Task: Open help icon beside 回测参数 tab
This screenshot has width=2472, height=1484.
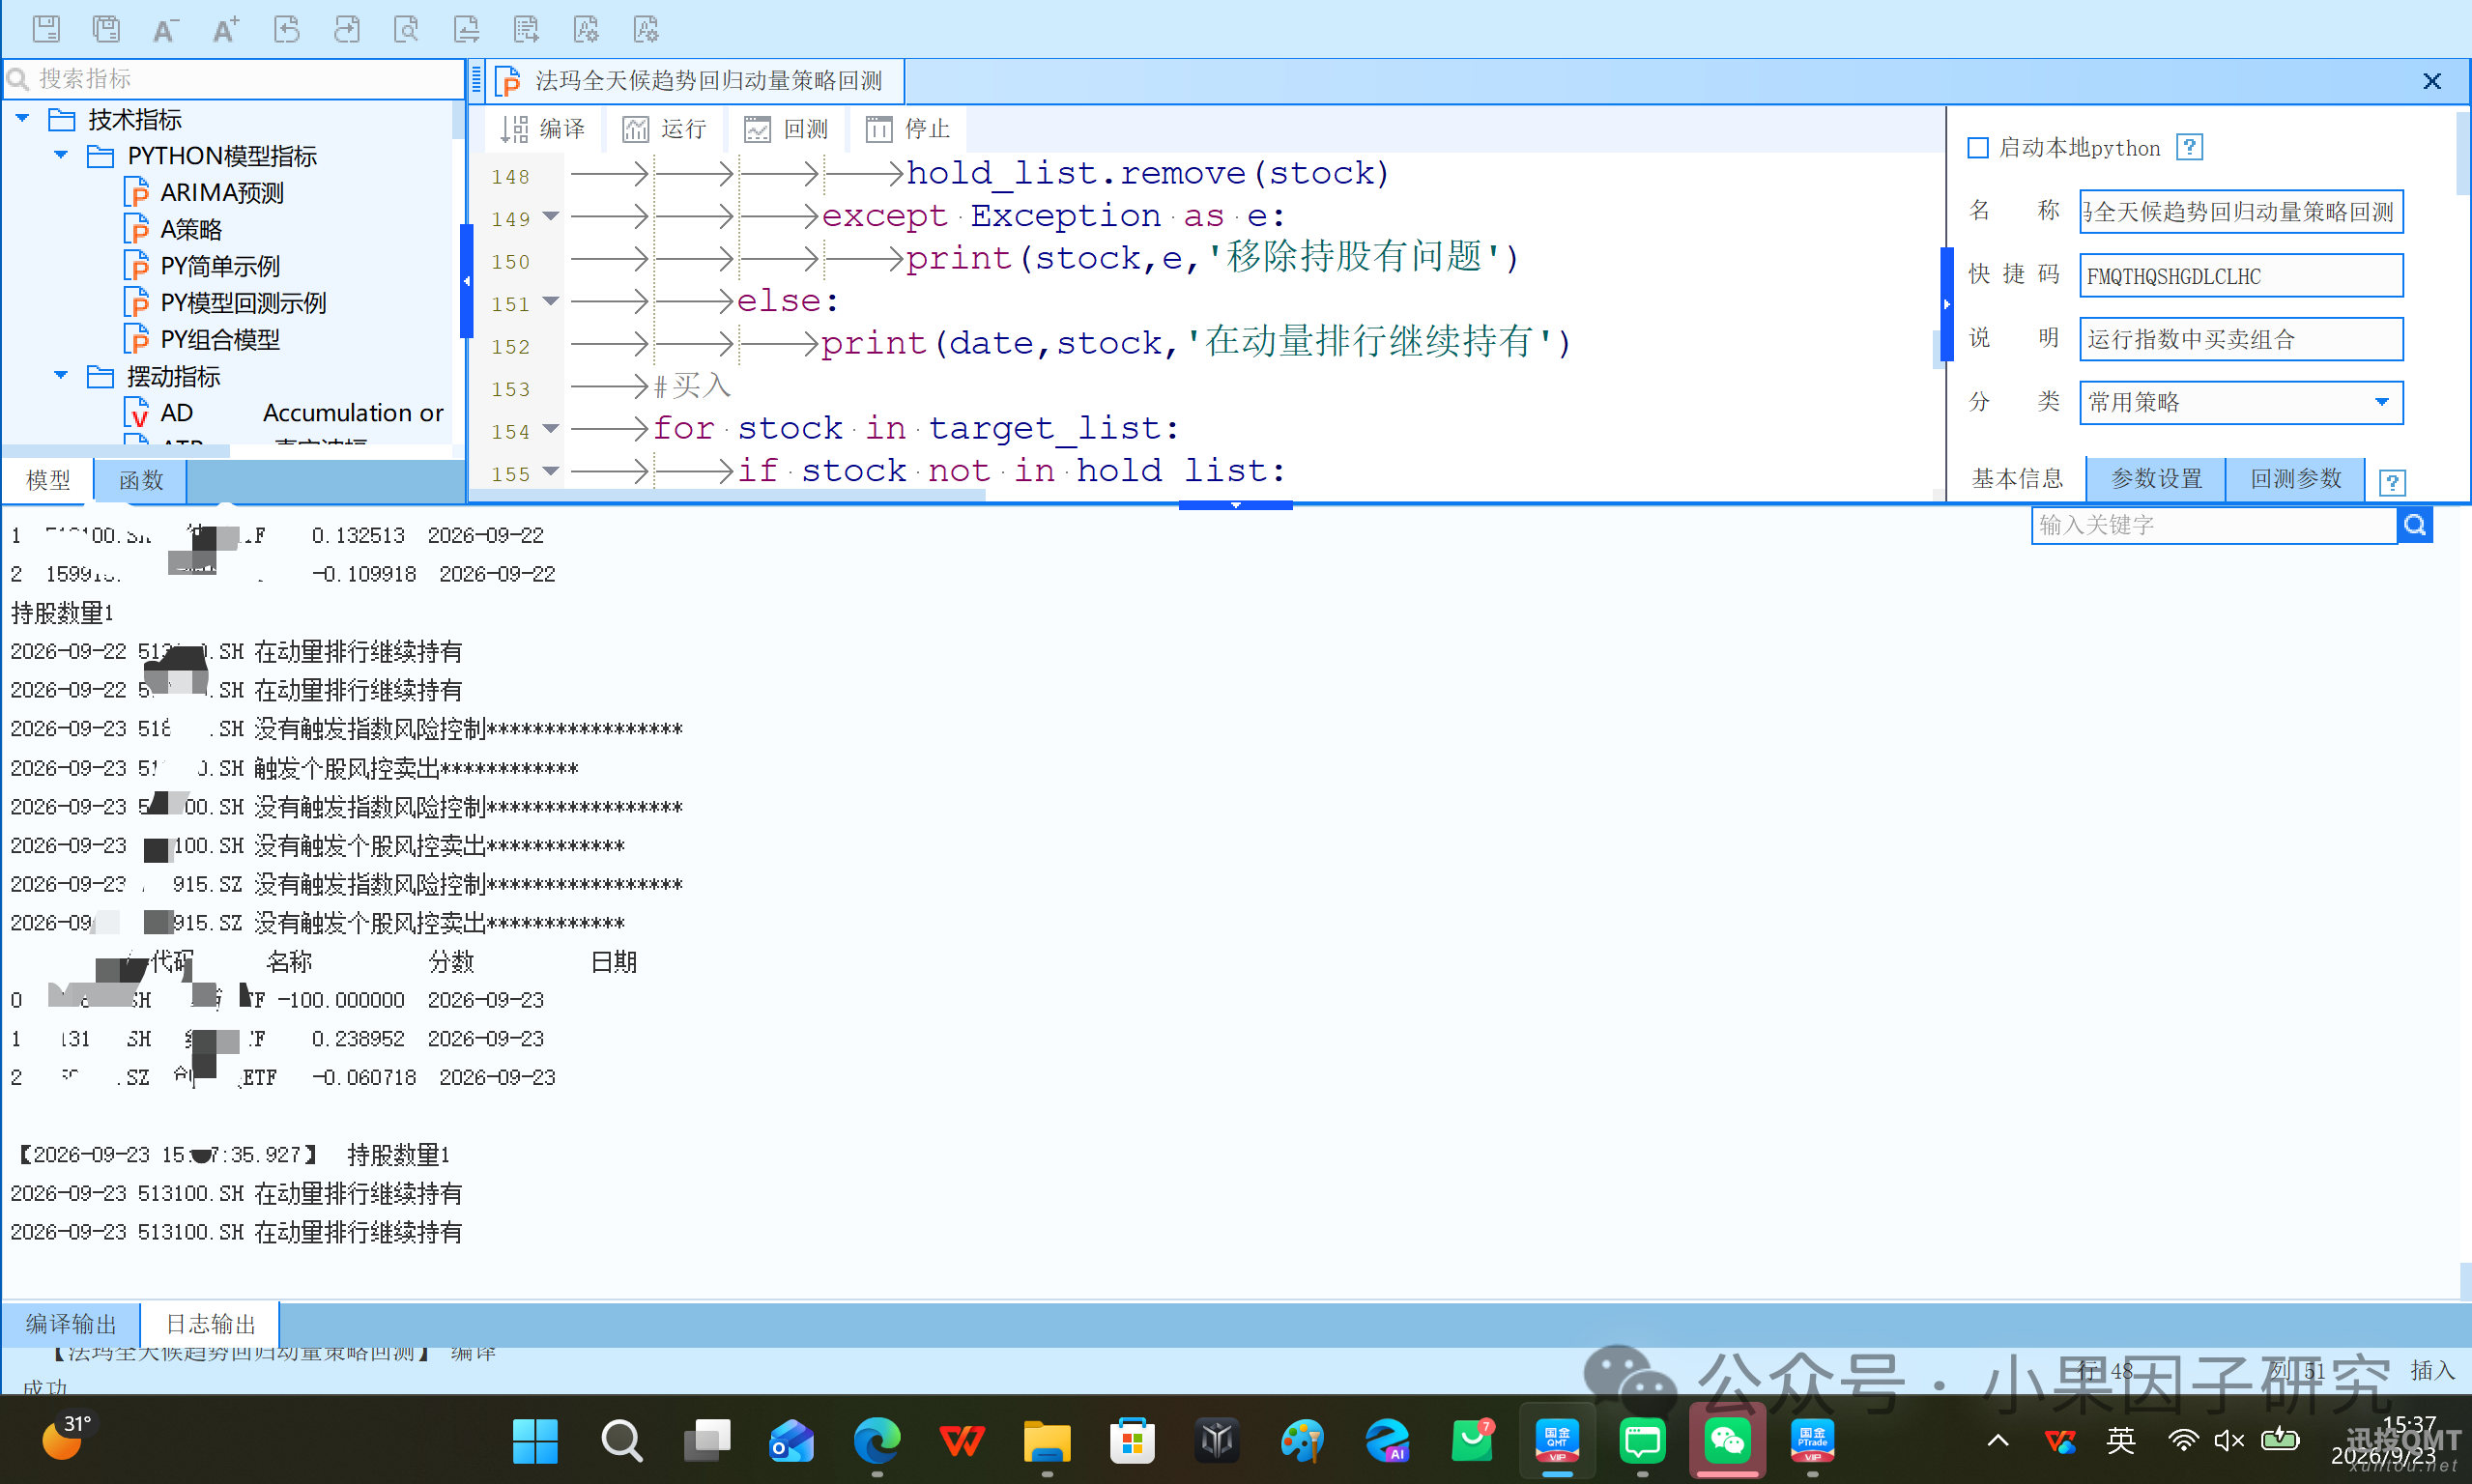Action: pyautogui.click(x=2392, y=482)
